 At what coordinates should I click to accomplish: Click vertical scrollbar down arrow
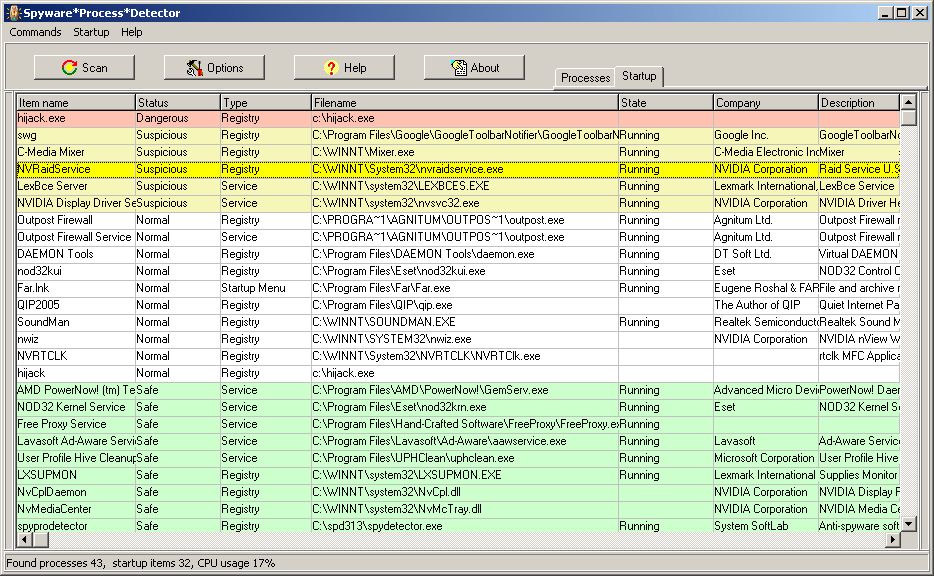[x=908, y=524]
